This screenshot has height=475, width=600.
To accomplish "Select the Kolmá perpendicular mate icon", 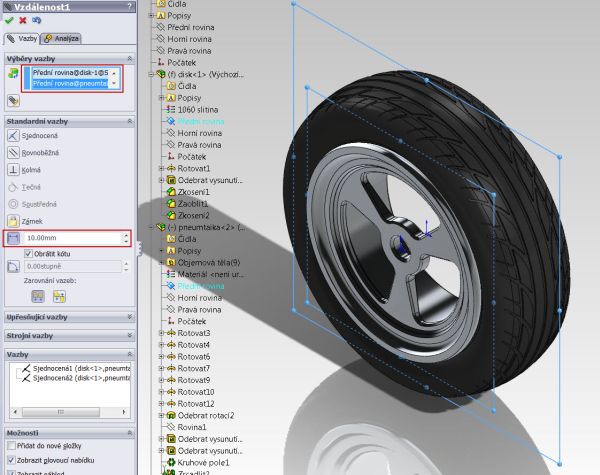I will click(x=14, y=170).
